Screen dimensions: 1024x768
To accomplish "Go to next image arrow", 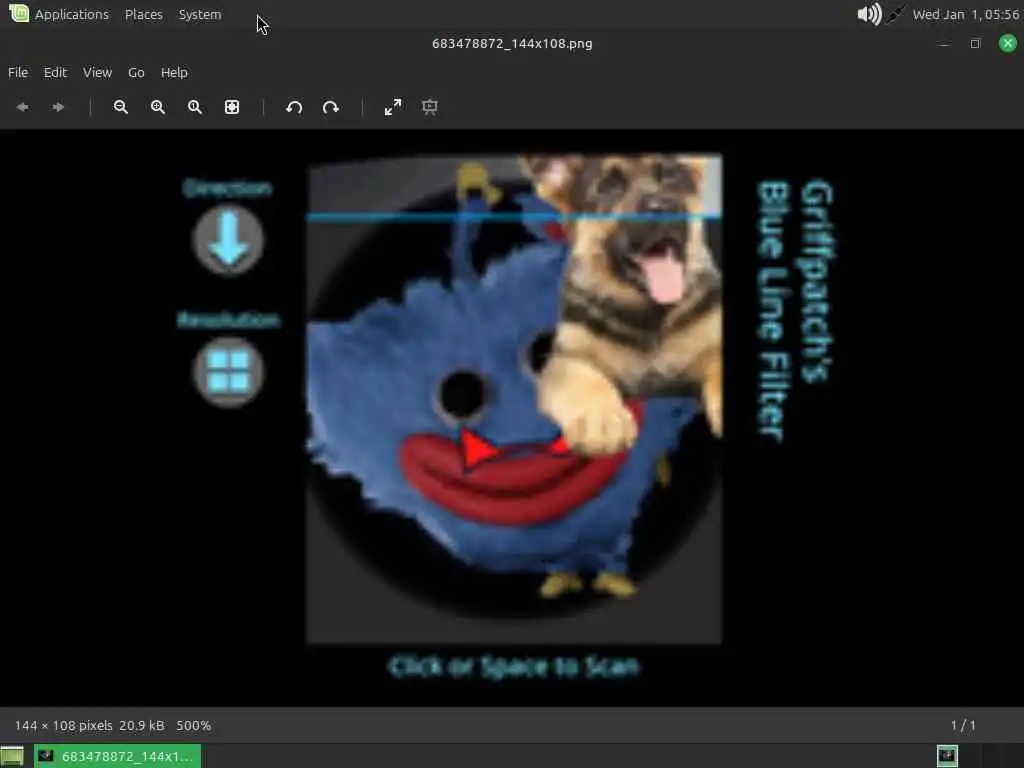I will [58, 107].
